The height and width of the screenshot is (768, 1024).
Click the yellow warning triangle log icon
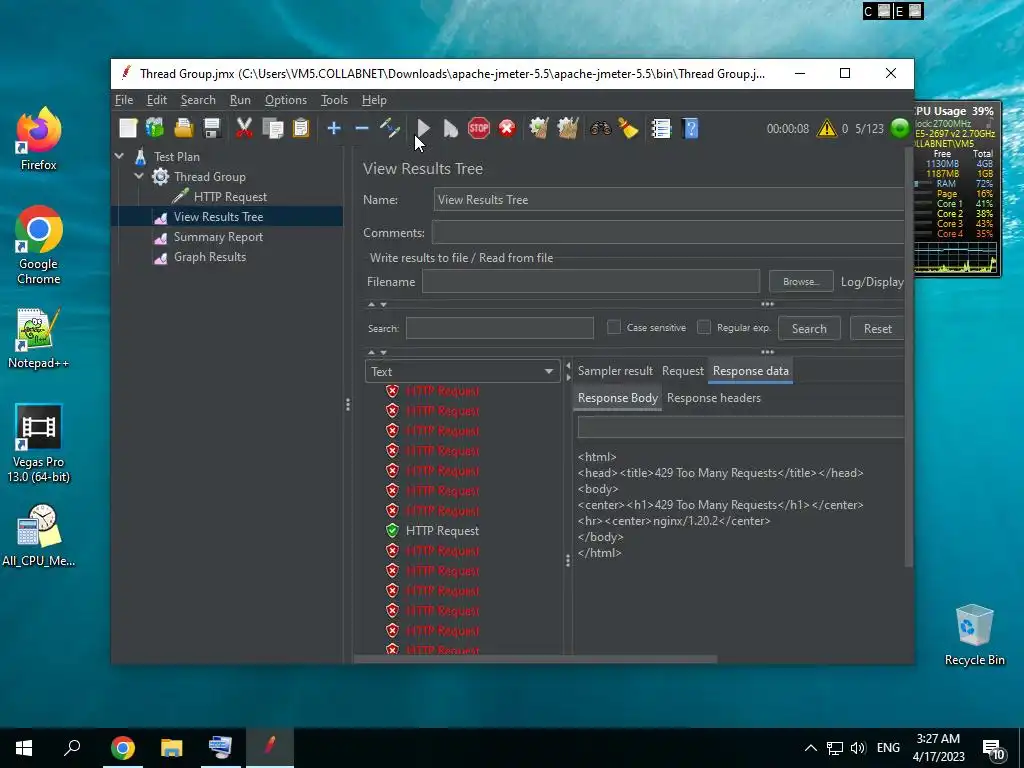826,128
